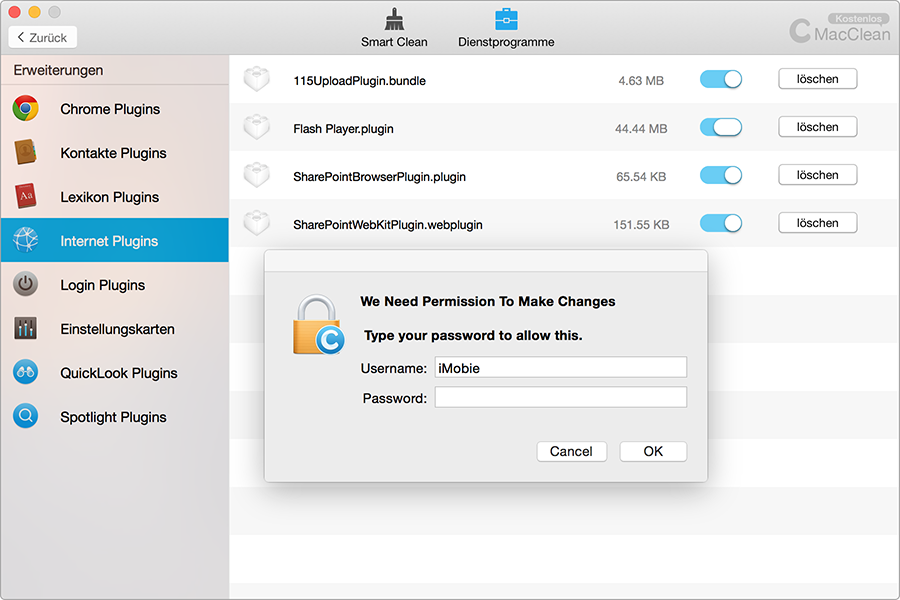Image resolution: width=900 pixels, height=600 pixels.
Task: Click the Internet Plugins globe icon
Action: coord(26,240)
